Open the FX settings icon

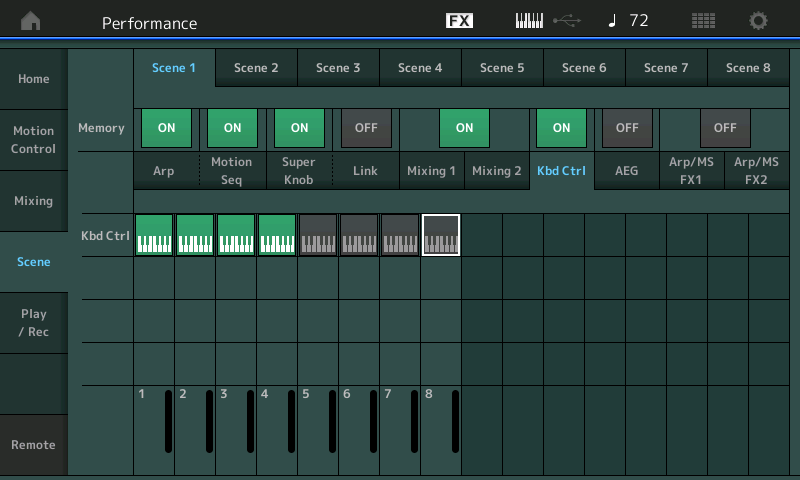[459, 21]
